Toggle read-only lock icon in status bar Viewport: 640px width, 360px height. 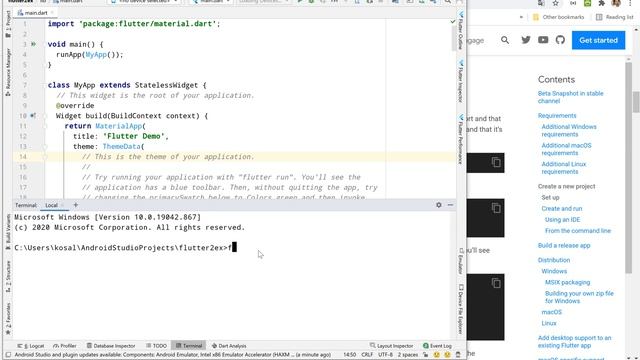tap(425, 355)
